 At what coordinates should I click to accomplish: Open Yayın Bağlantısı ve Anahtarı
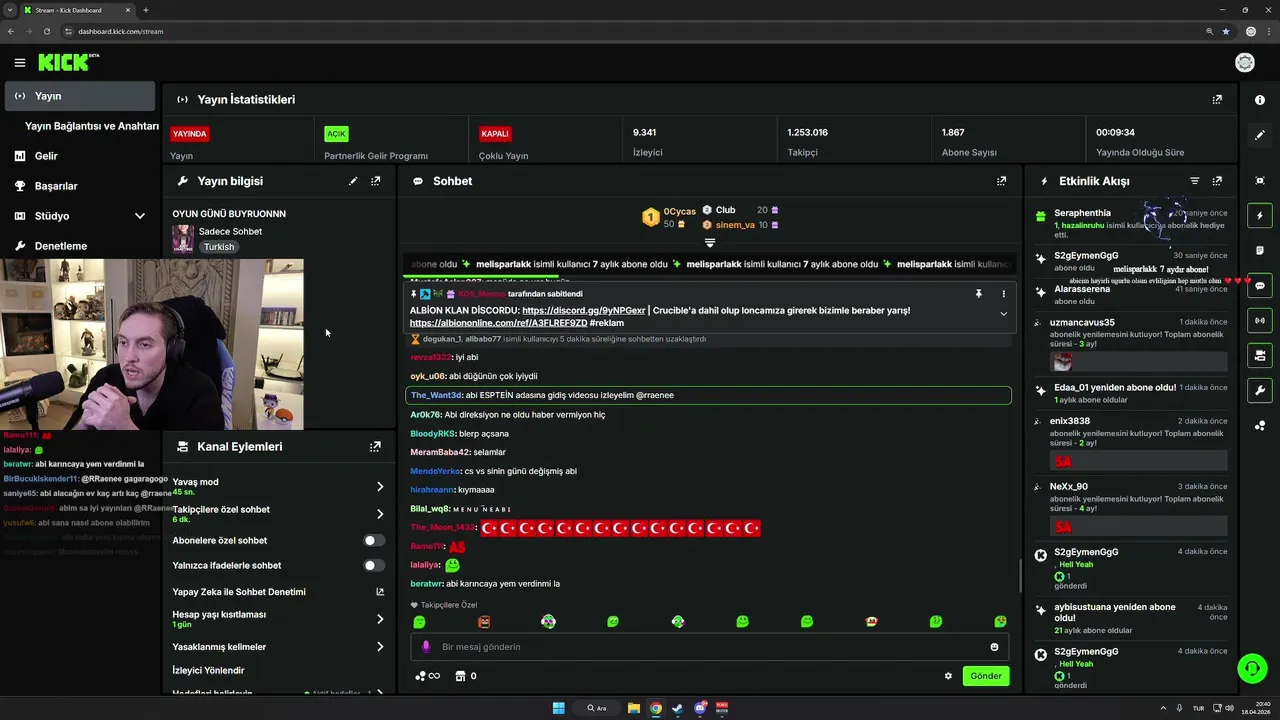point(92,126)
